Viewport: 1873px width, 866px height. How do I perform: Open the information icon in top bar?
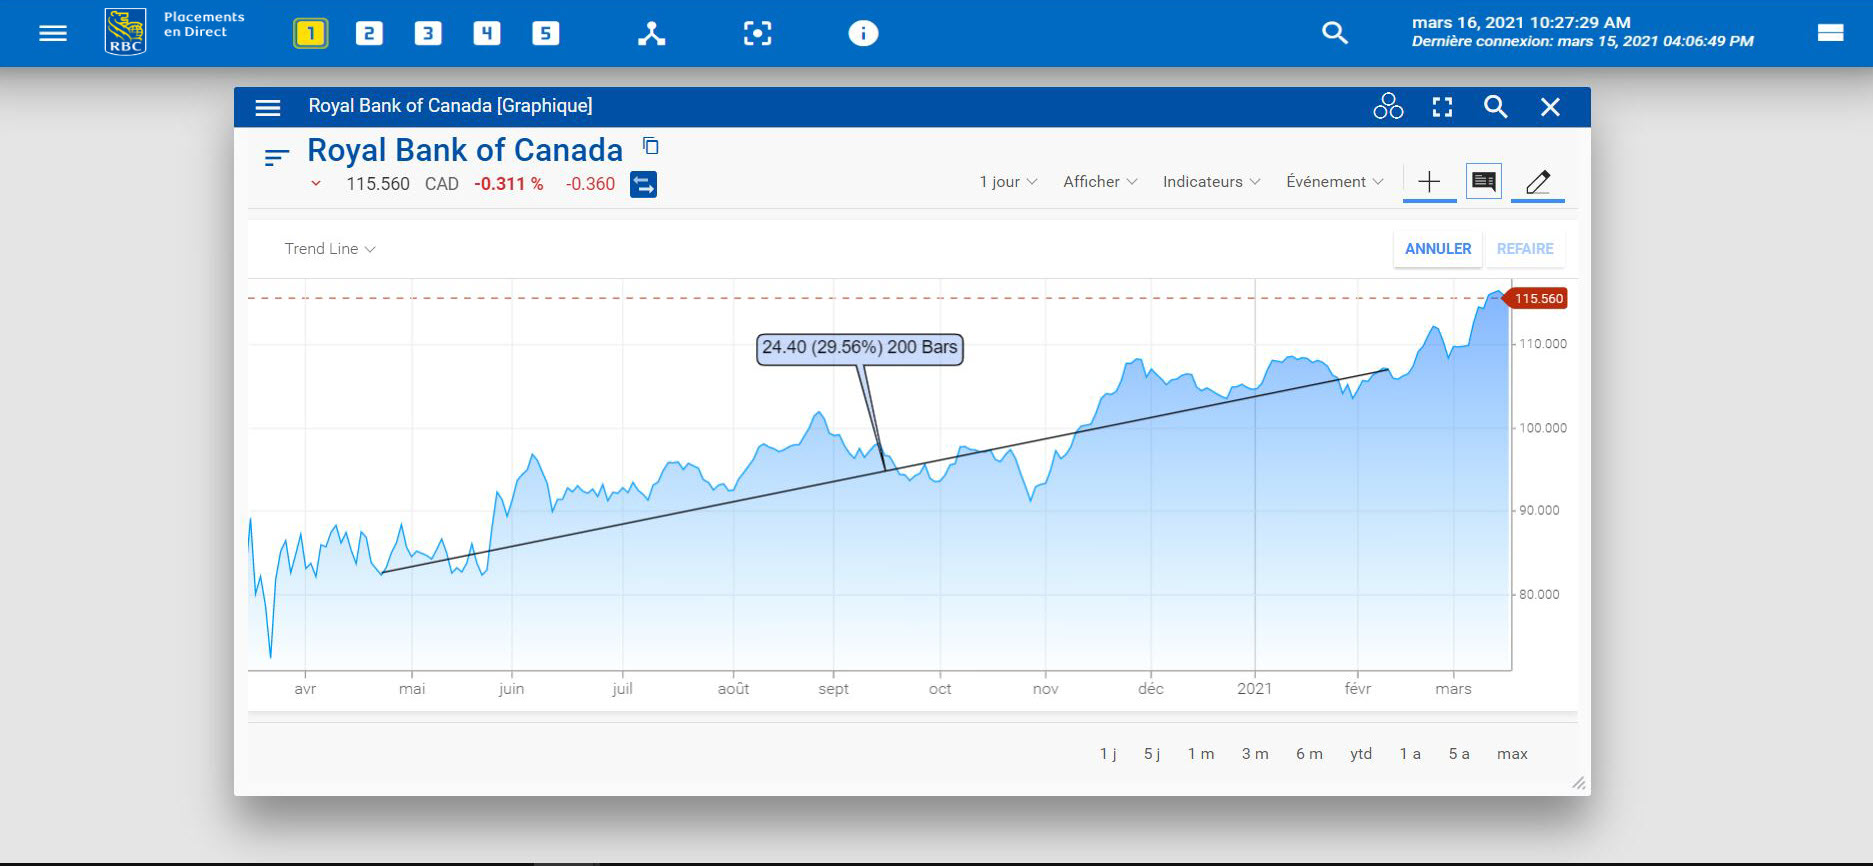(x=863, y=34)
